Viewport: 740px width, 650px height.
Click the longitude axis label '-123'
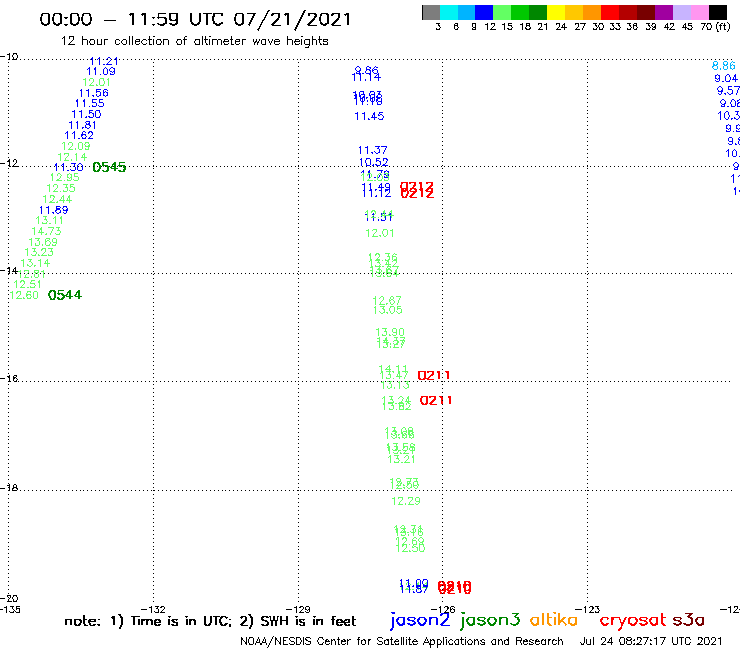(x=587, y=609)
